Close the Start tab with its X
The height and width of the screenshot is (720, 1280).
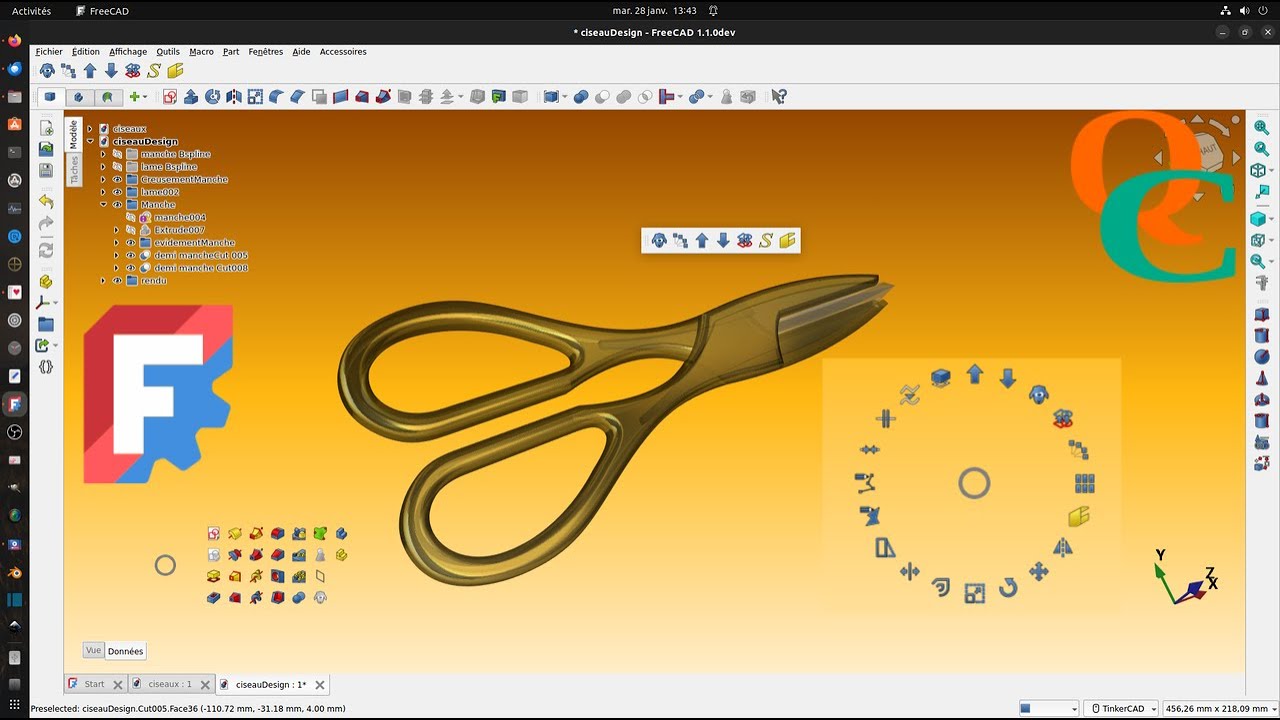tap(117, 685)
